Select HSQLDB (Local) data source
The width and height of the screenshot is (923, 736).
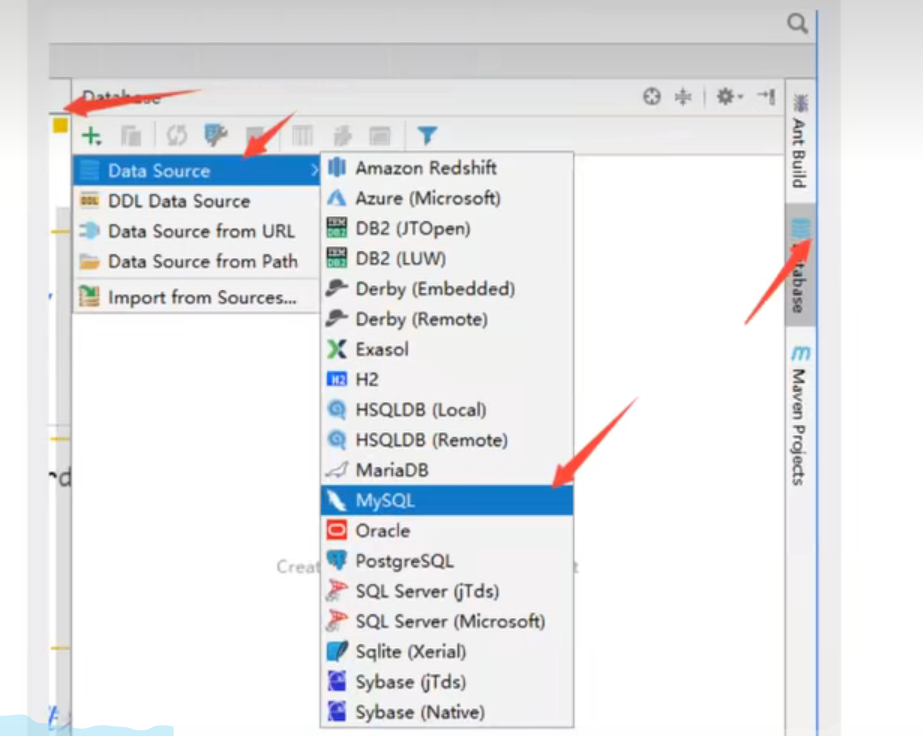click(x=447, y=410)
